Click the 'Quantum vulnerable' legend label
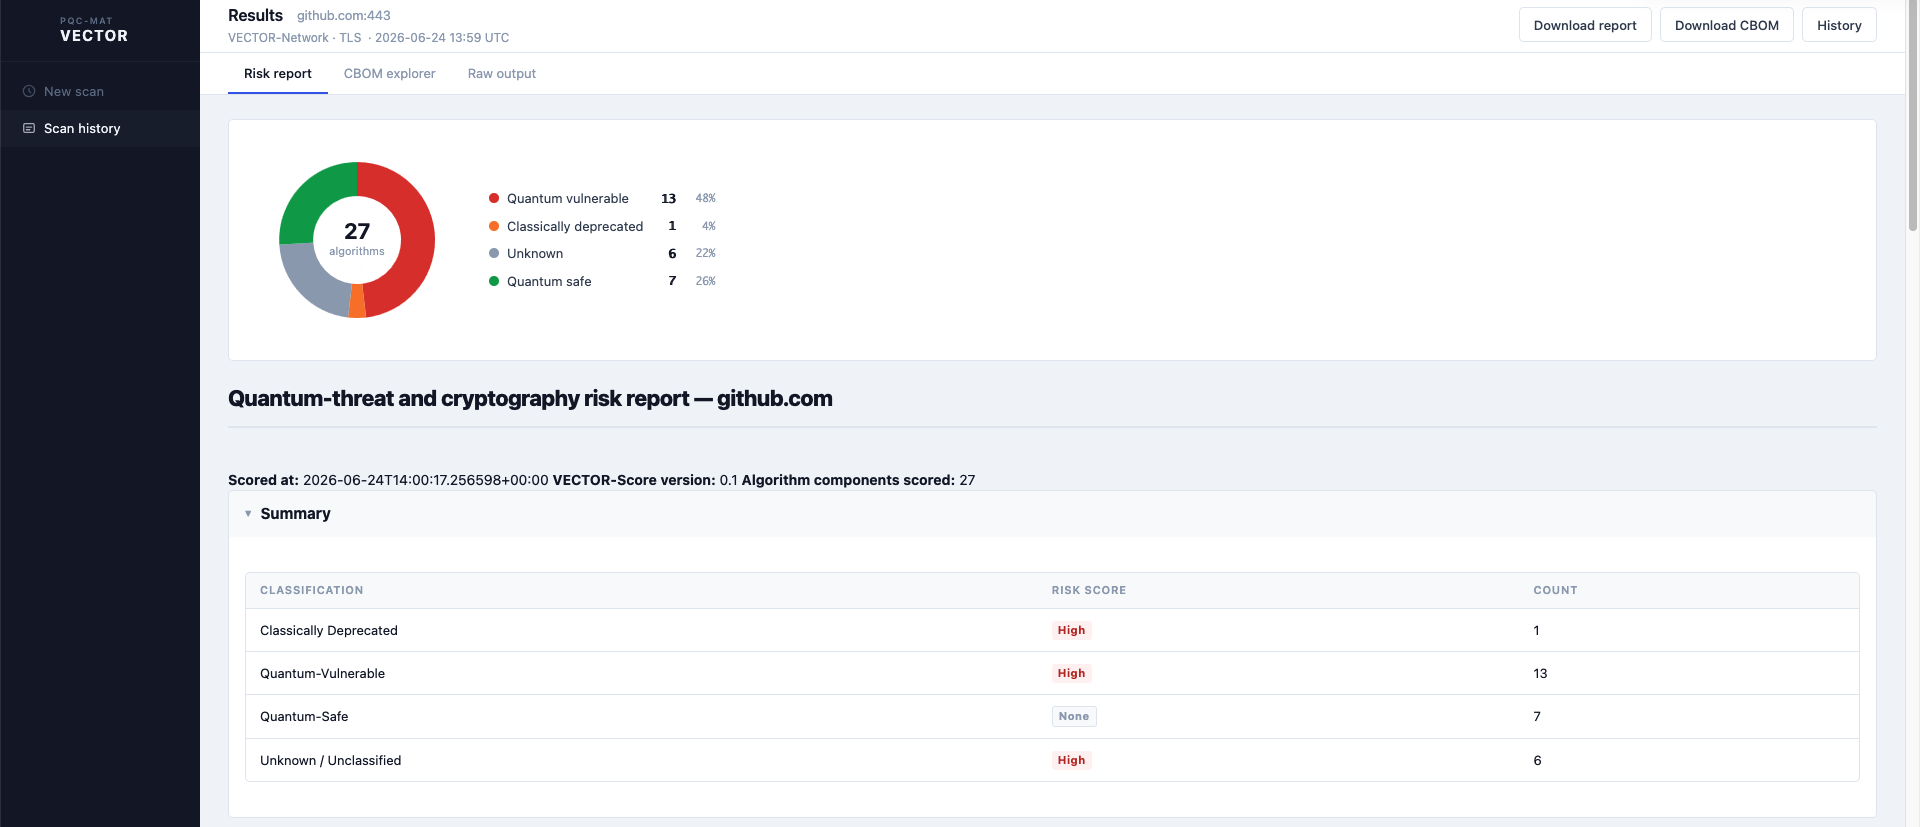The image size is (1920, 827). coord(568,198)
